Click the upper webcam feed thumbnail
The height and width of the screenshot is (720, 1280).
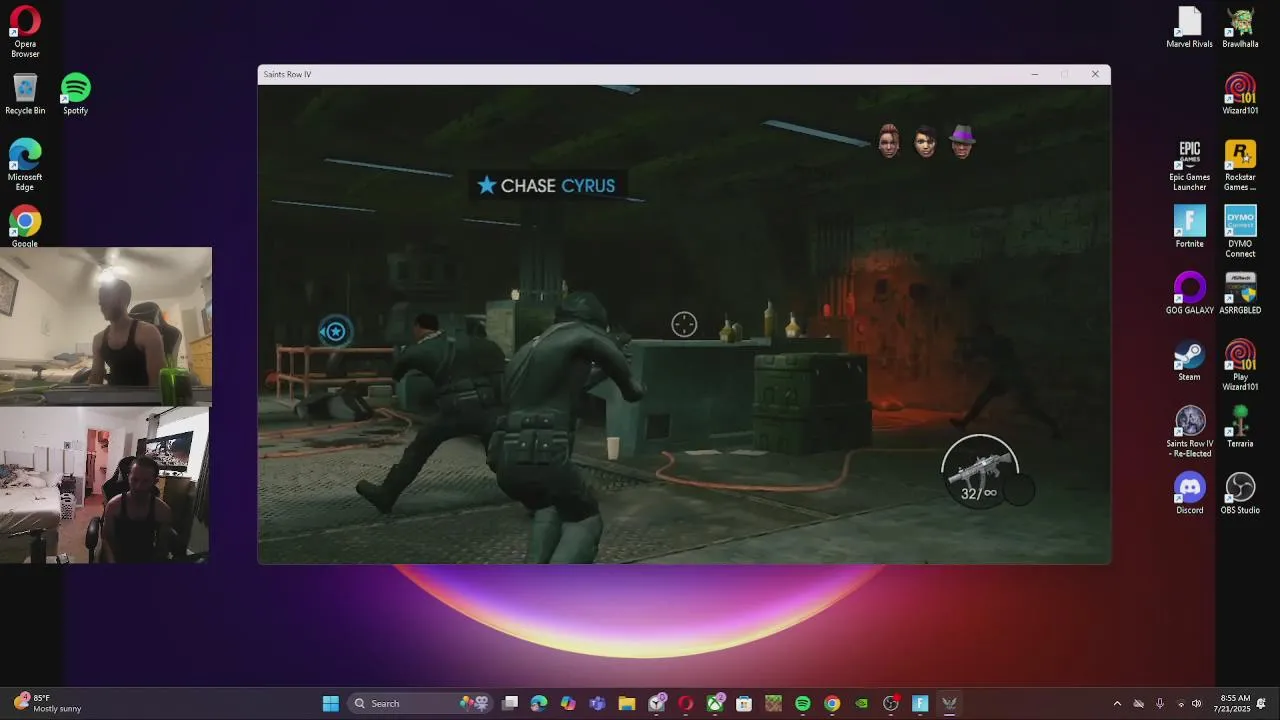(x=106, y=325)
